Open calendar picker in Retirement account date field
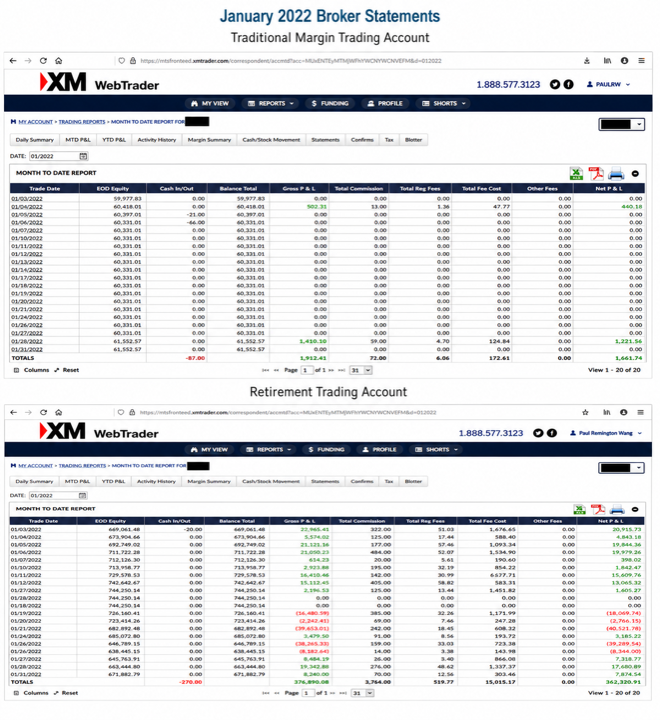The image size is (660, 720). coord(82,495)
